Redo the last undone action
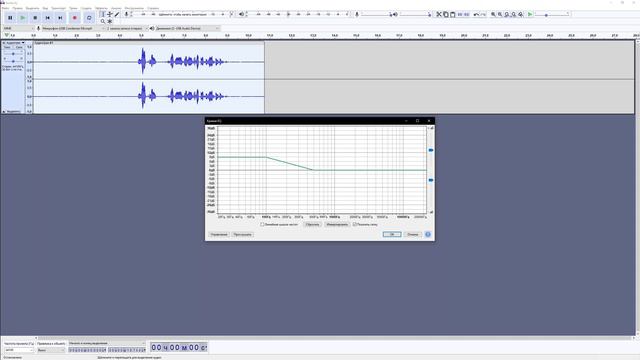This screenshot has width=640, height=360. click(483, 14)
